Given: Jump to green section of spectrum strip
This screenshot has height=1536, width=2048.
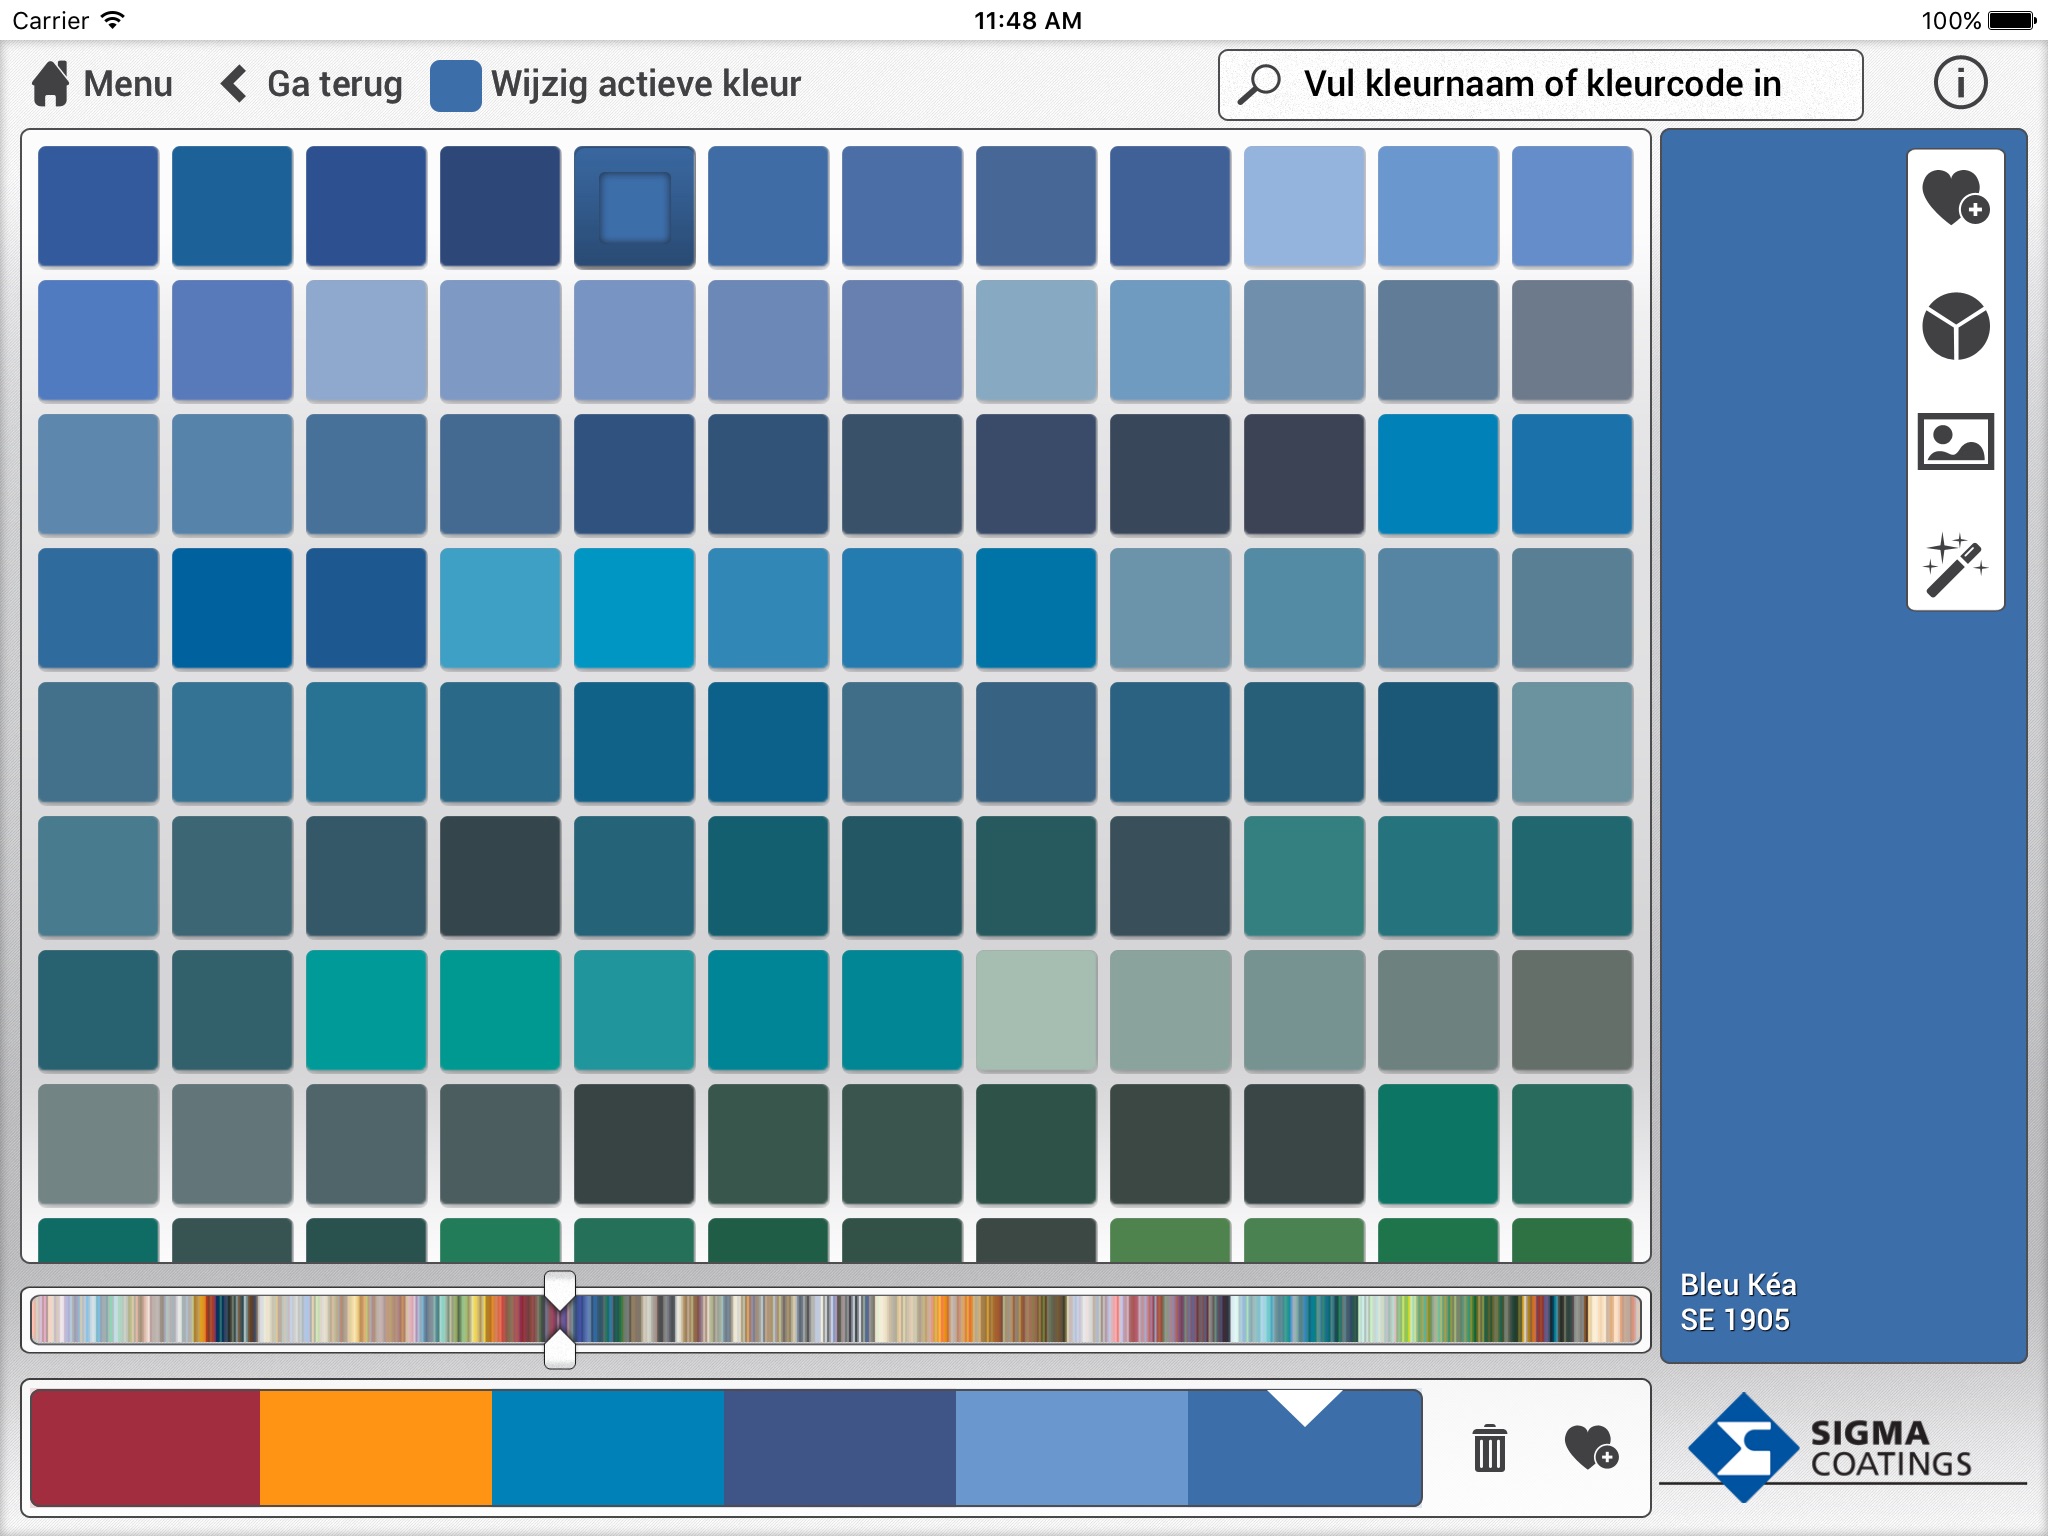Looking at the screenshot, I should point(1440,1320).
